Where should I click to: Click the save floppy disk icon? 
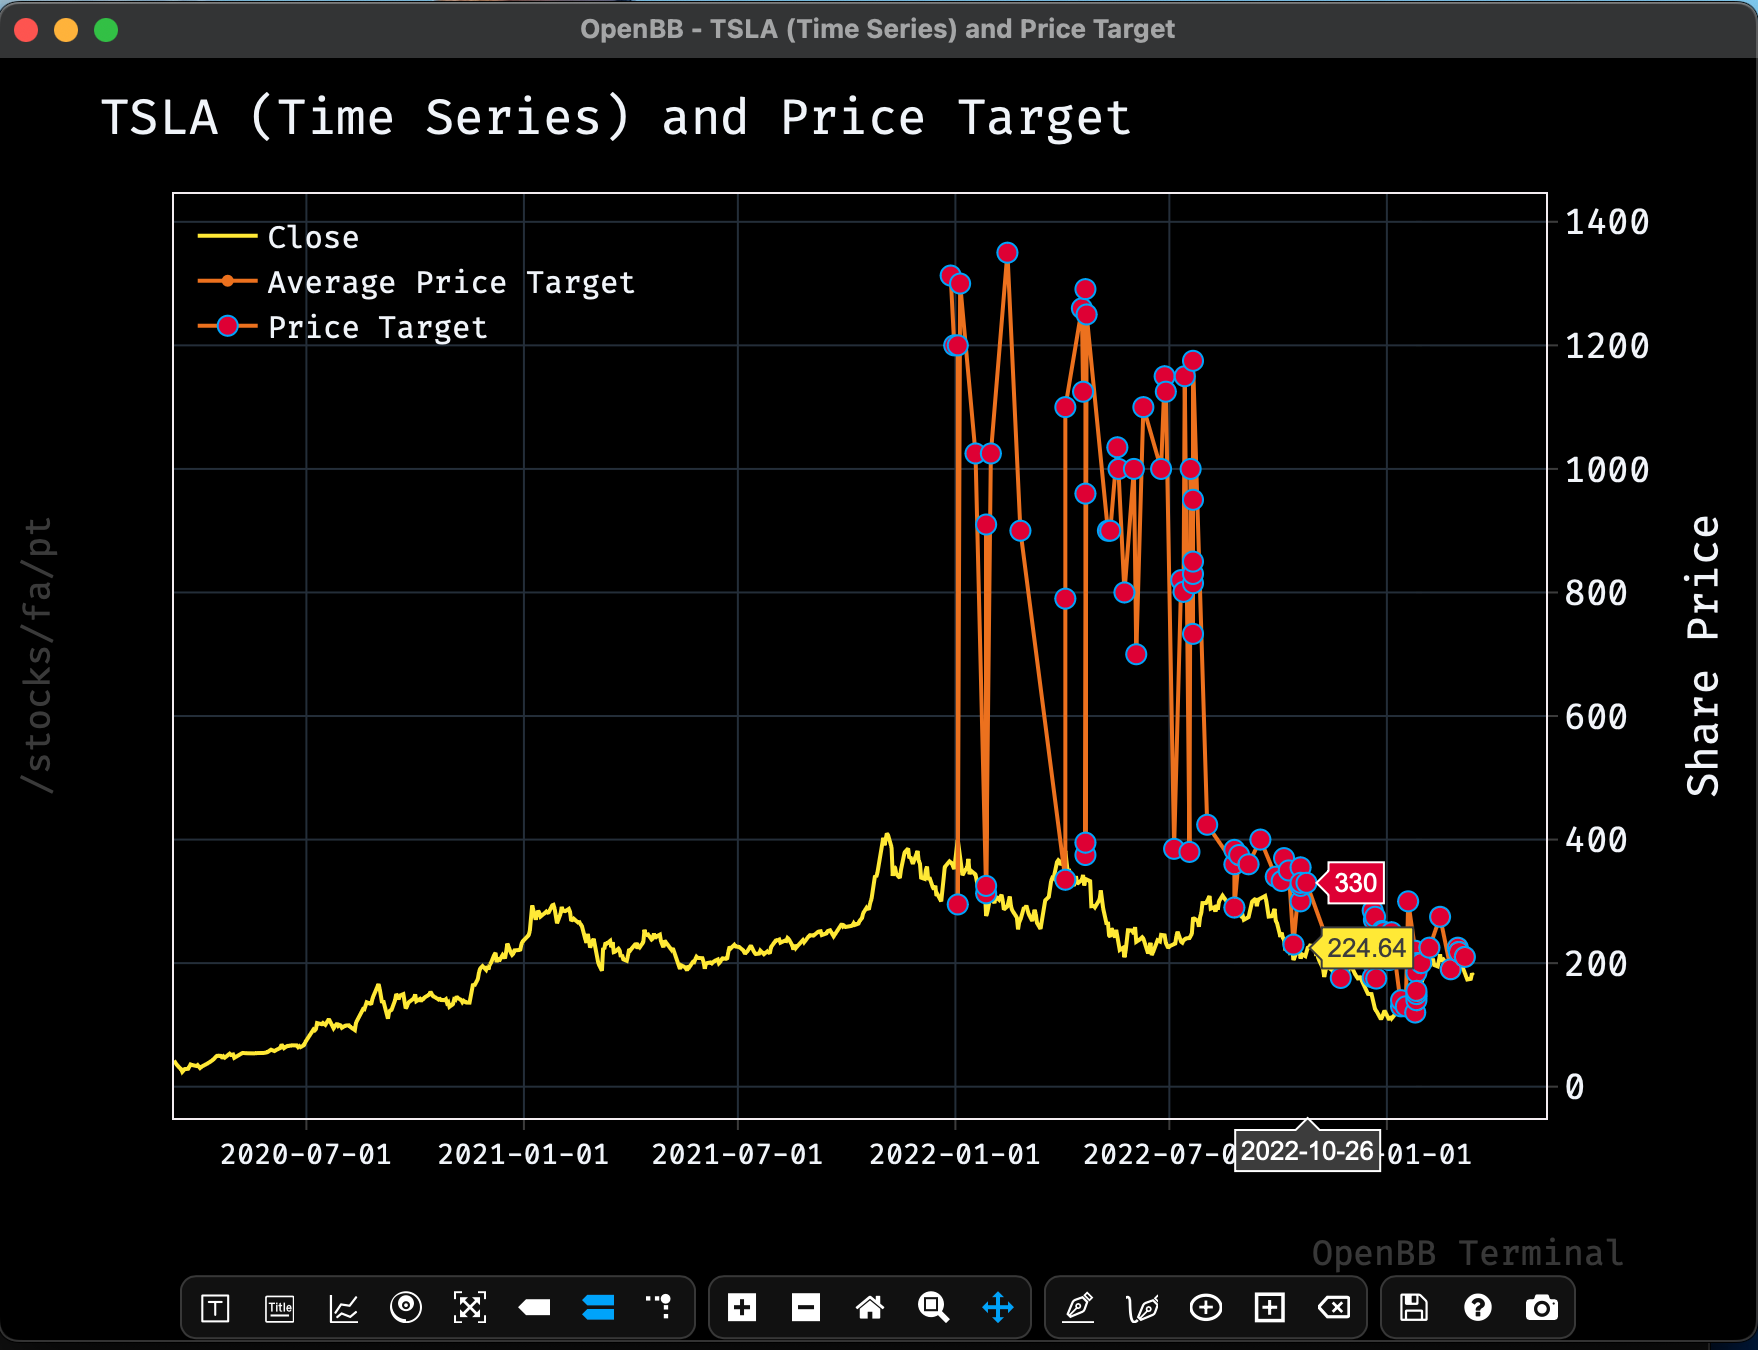point(1414,1307)
